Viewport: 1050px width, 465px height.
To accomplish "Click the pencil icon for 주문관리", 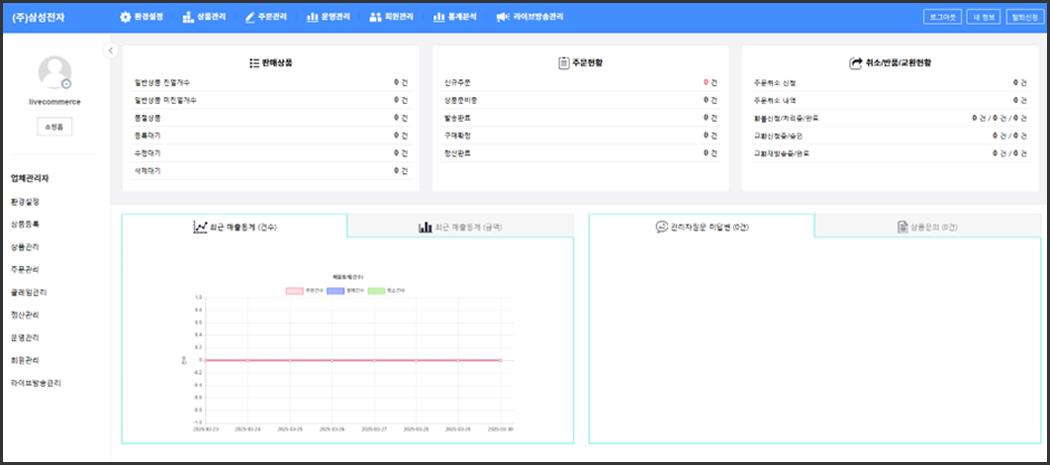I will 250,17.
